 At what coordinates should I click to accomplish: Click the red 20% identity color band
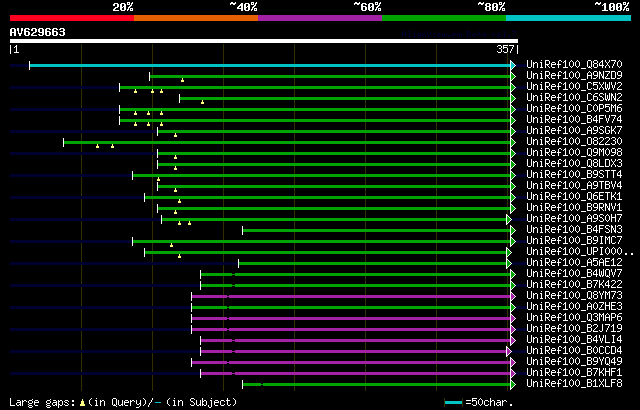tap(72, 18)
